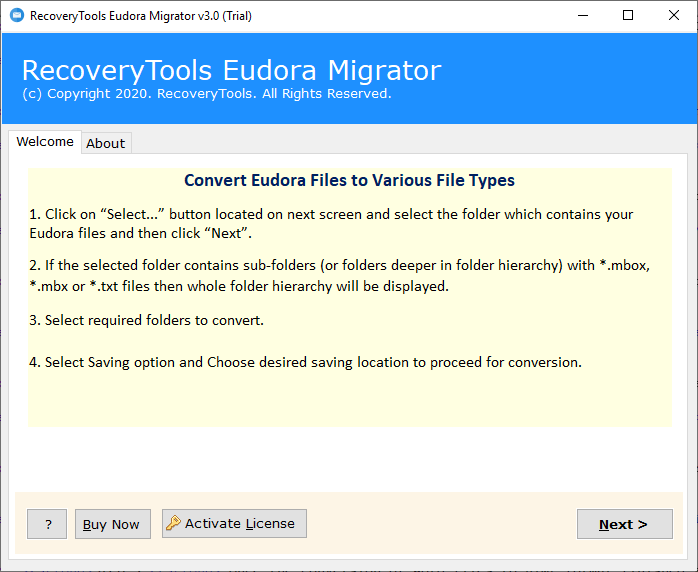Close the Eudora Migrator window
Viewport: 698px width, 572px height.
pyautogui.click(x=674, y=16)
